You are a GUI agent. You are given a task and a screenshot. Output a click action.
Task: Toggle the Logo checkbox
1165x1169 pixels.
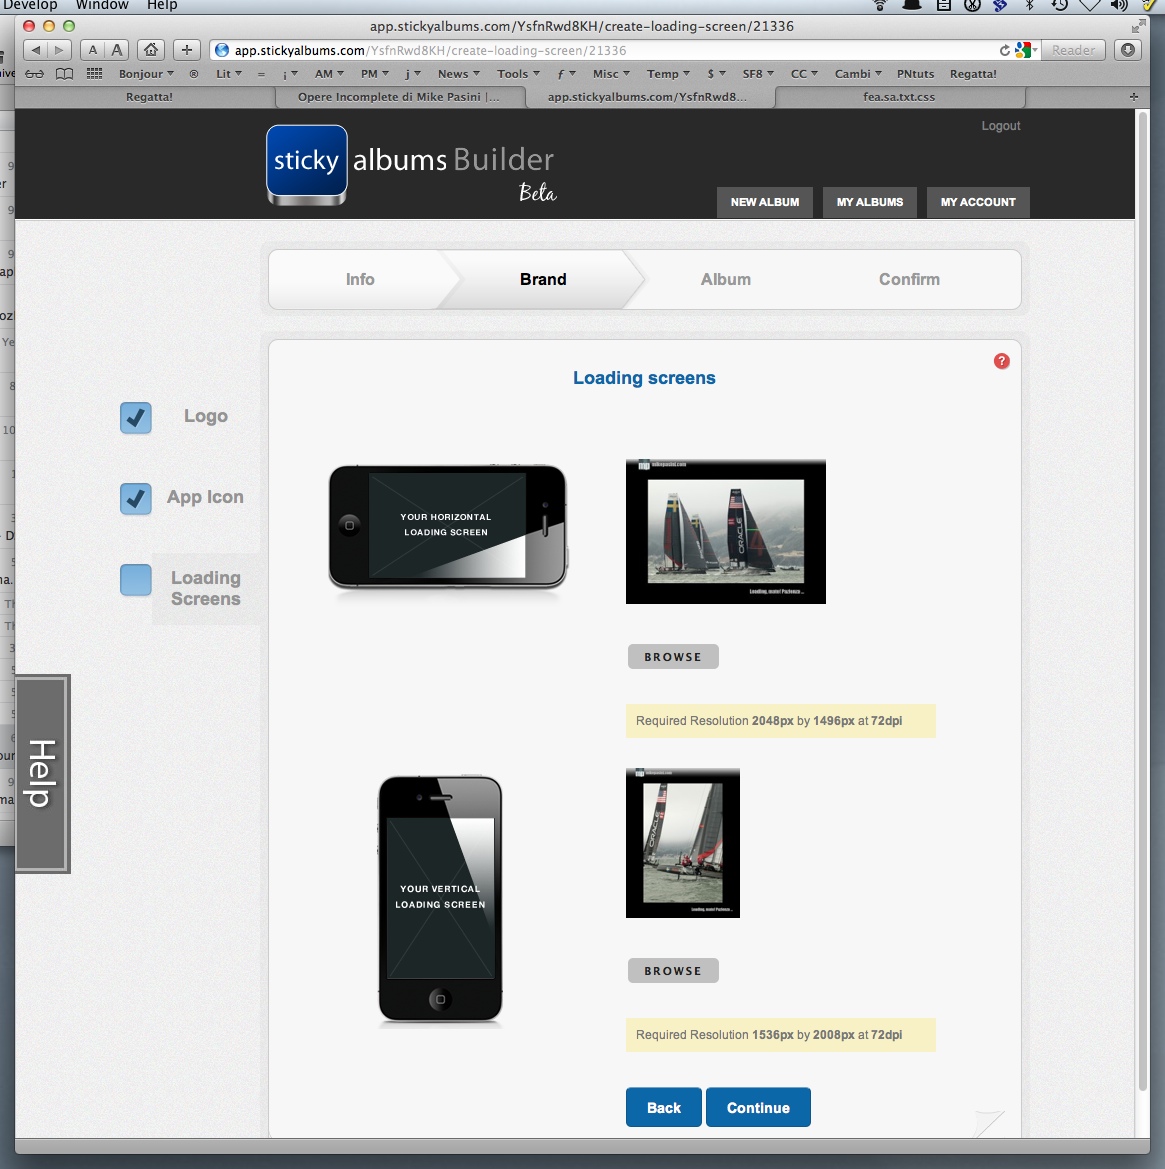tap(136, 418)
